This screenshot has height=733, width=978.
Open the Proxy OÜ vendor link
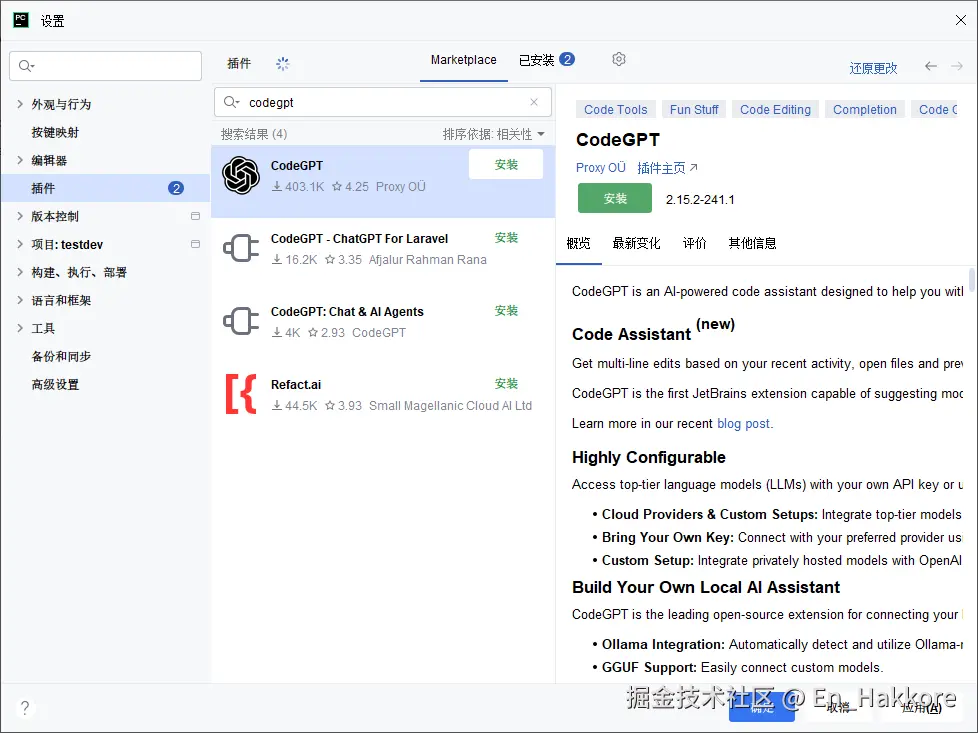pos(600,168)
